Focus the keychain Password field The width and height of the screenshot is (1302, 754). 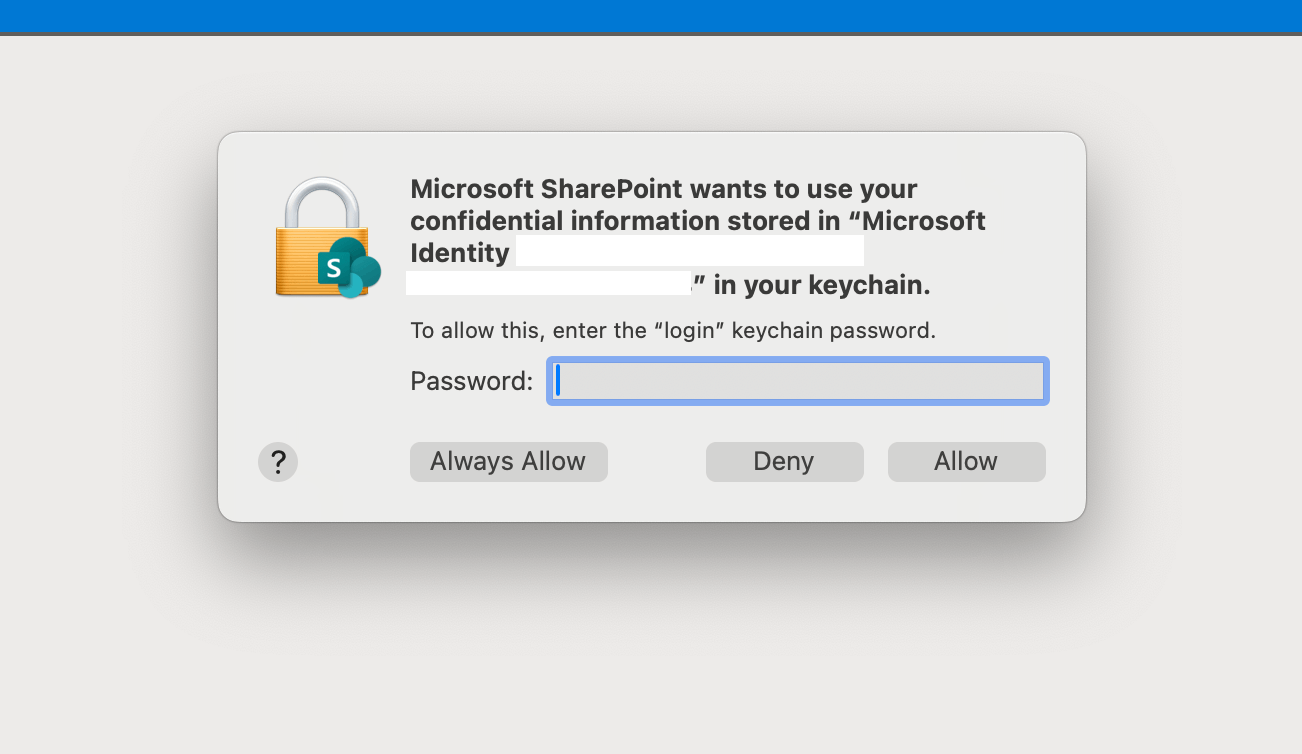click(798, 381)
